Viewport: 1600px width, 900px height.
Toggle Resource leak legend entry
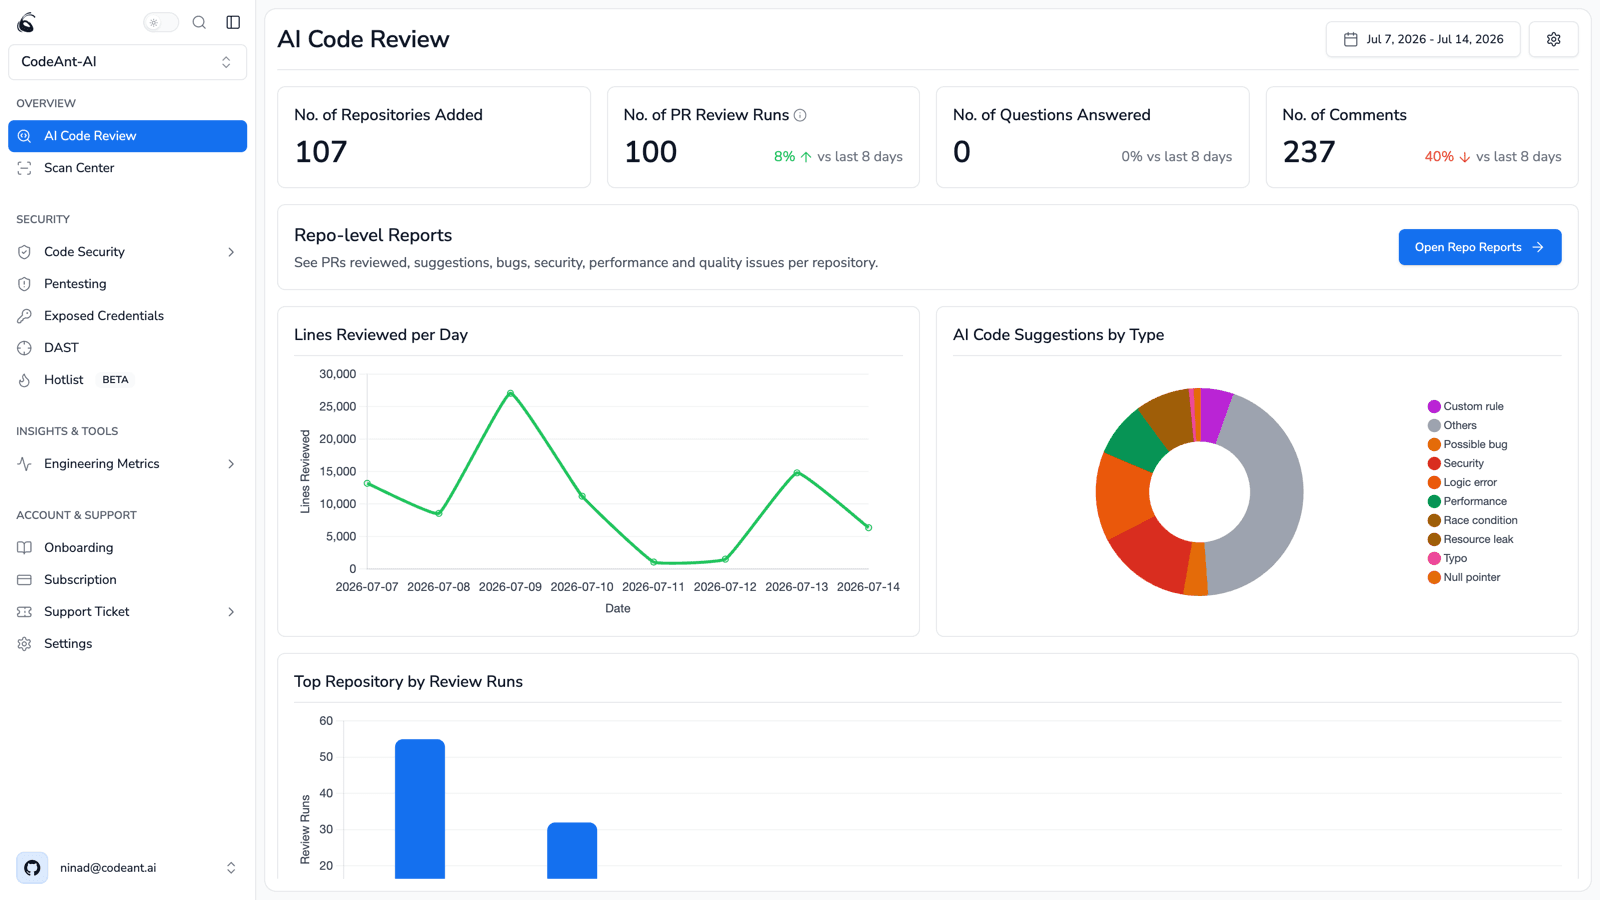(x=1470, y=539)
